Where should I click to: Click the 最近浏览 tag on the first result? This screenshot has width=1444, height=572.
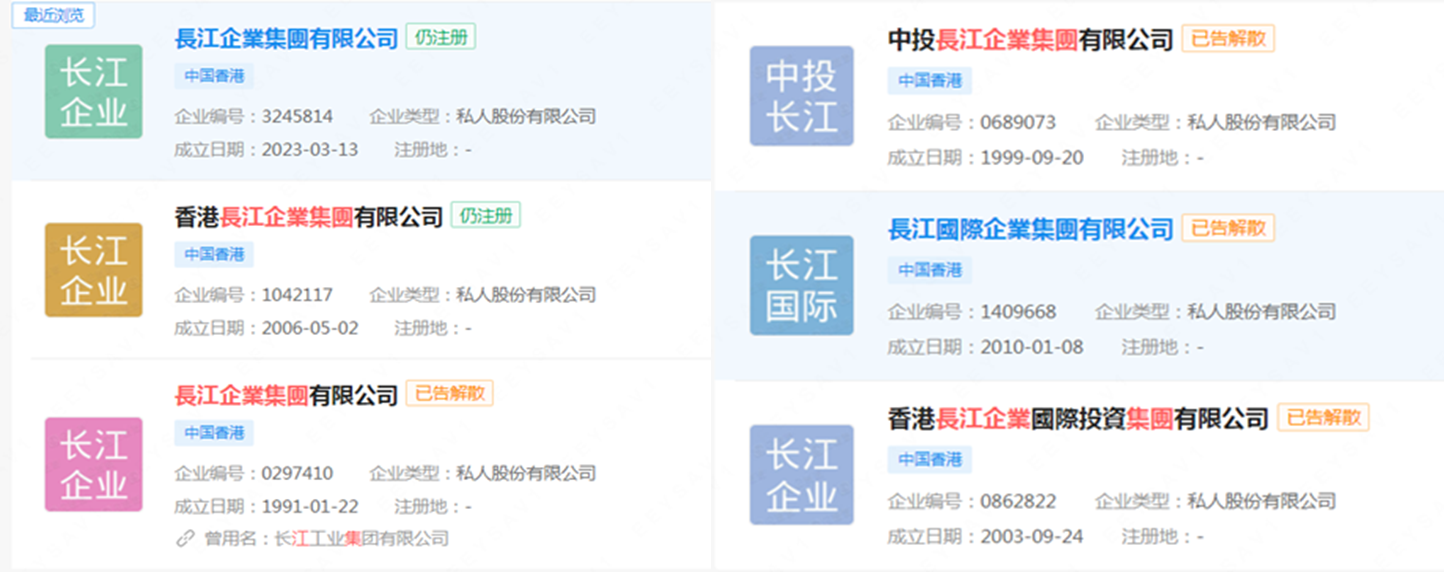[53, 15]
